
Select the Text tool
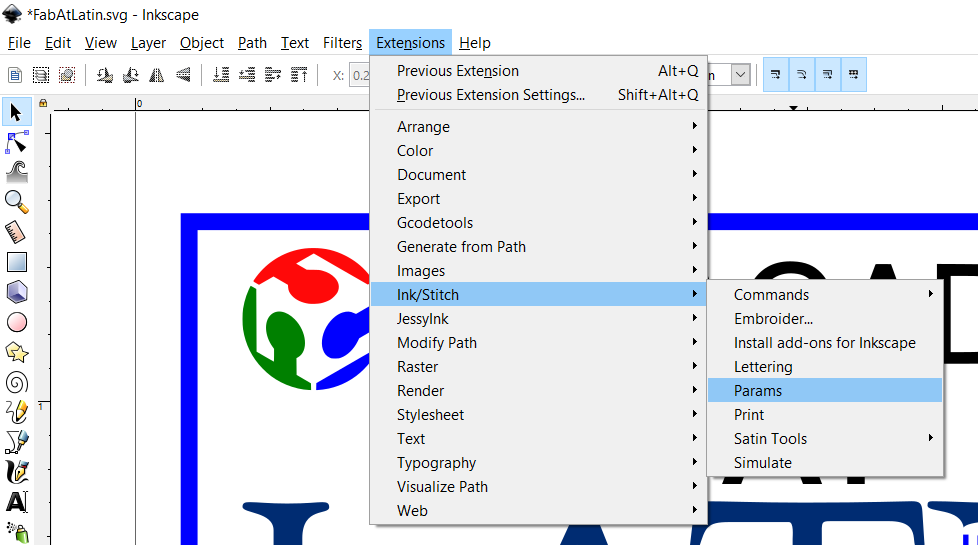point(16,502)
